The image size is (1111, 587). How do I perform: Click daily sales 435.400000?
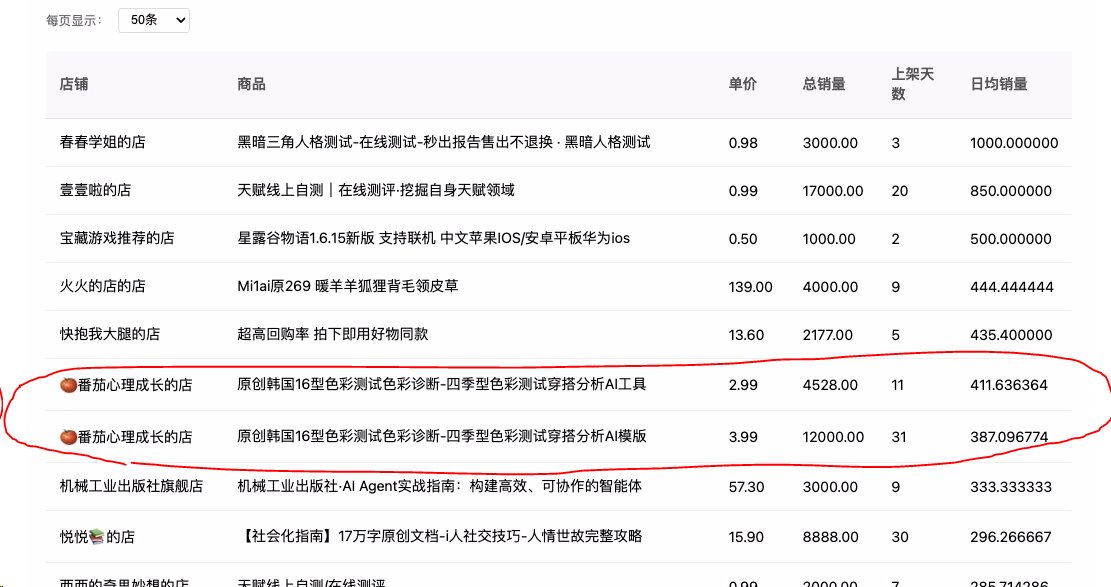[x=1011, y=335]
